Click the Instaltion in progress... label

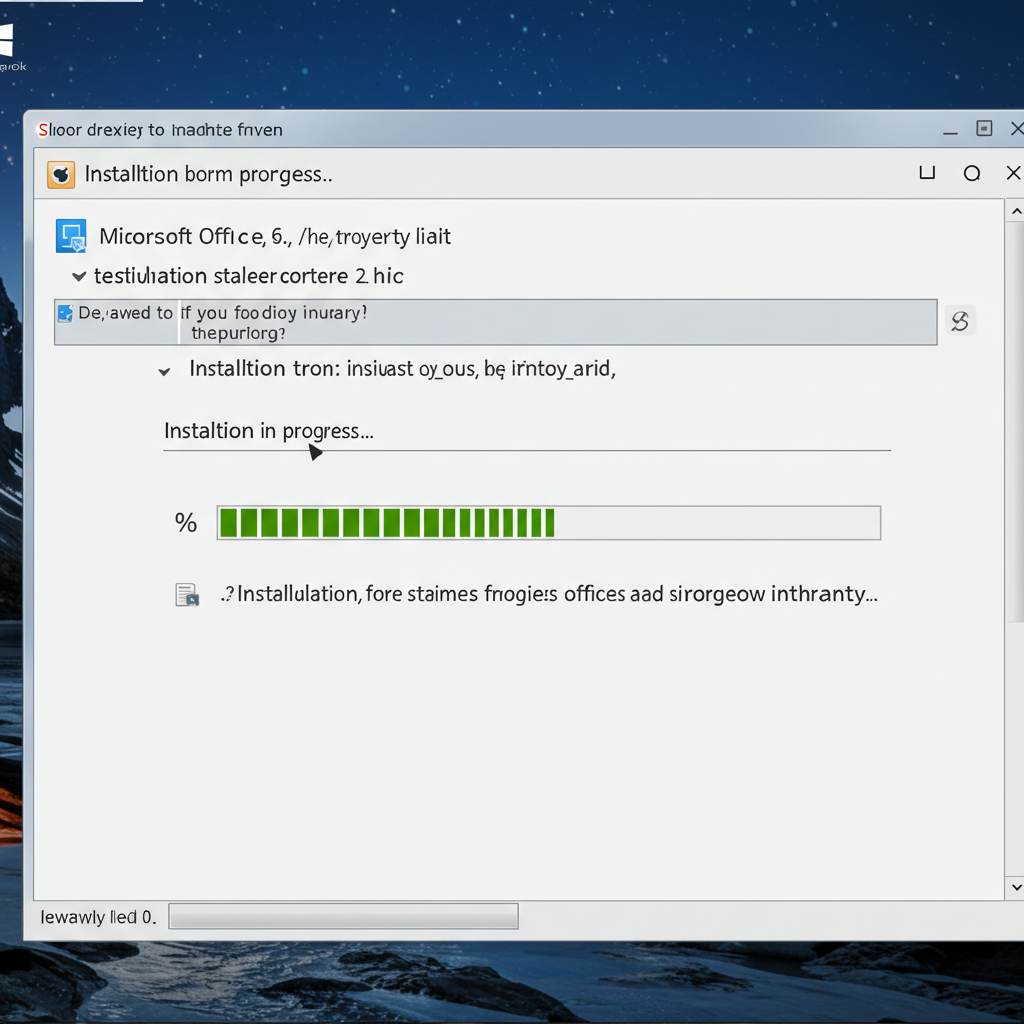268,431
